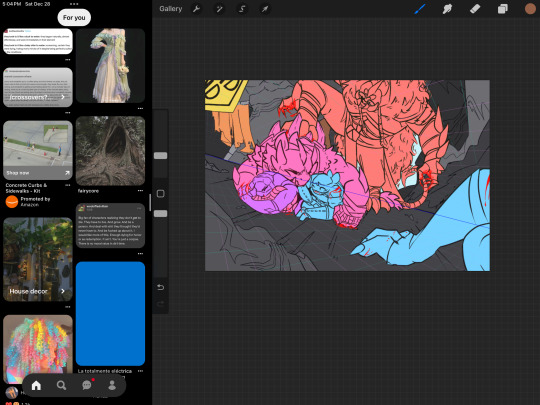Open the Adjustments magic wand menu
This screenshot has width=540, height=405.
pyautogui.click(x=219, y=9)
